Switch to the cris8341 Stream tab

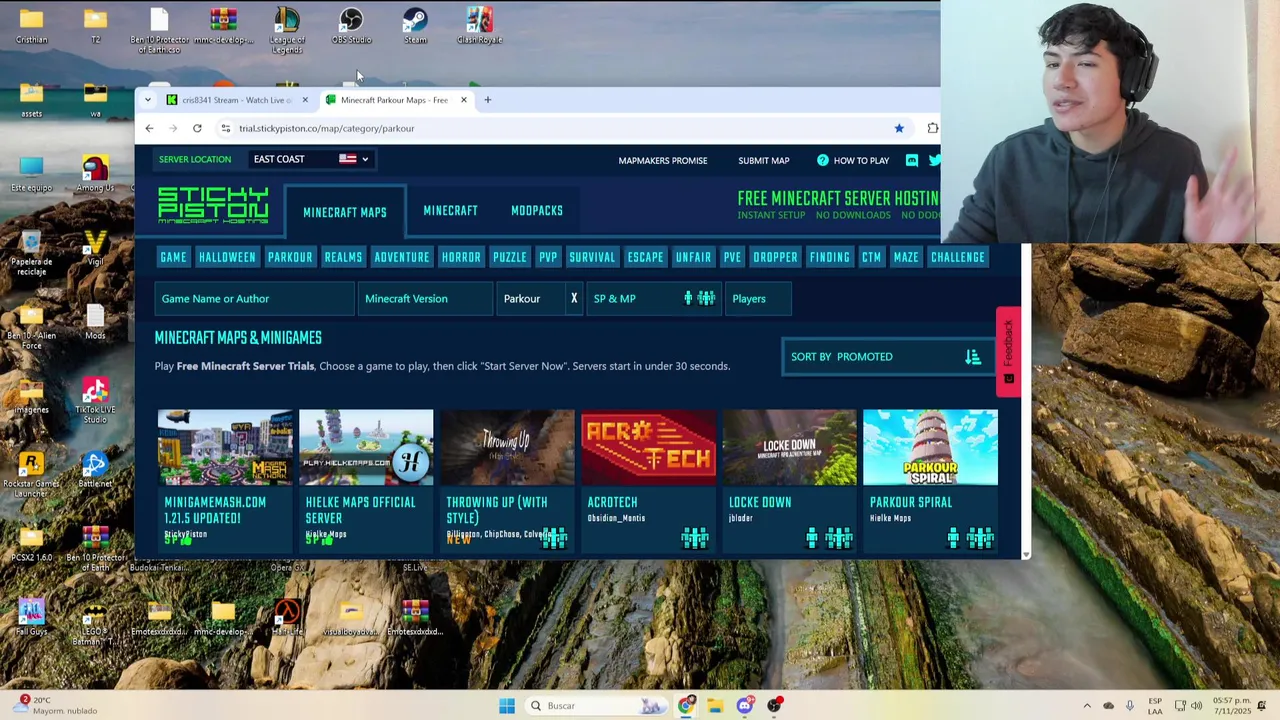point(237,100)
